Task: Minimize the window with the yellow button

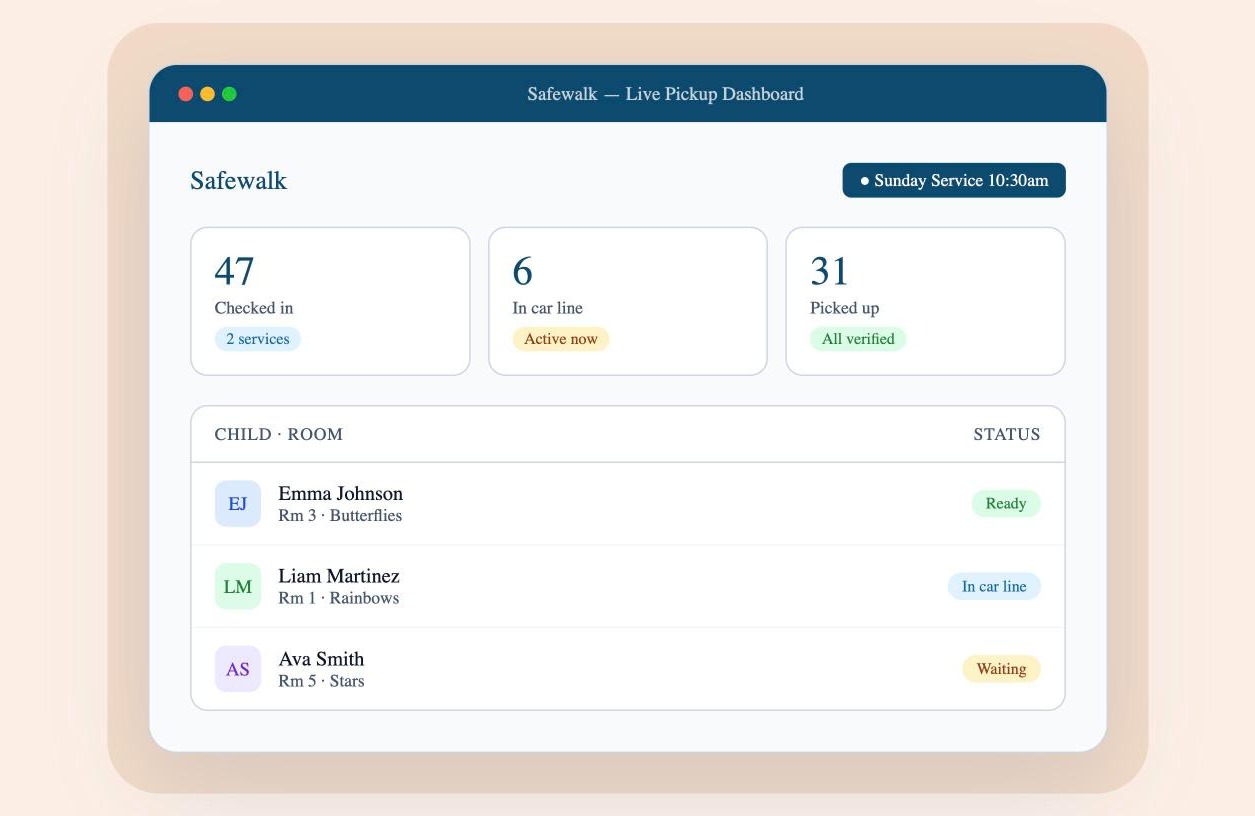Action: [x=208, y=94]
